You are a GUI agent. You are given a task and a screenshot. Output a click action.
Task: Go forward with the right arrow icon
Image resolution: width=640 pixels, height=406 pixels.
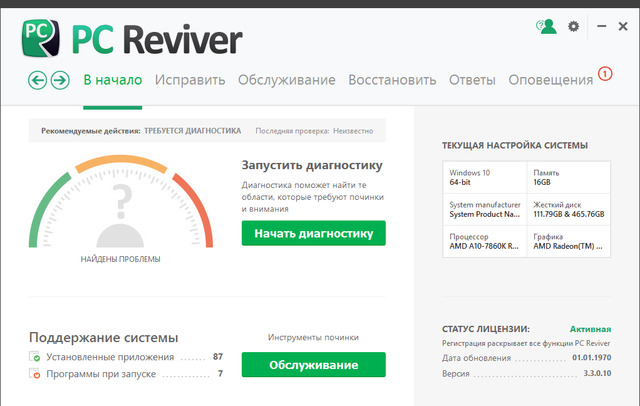[60, 80]
